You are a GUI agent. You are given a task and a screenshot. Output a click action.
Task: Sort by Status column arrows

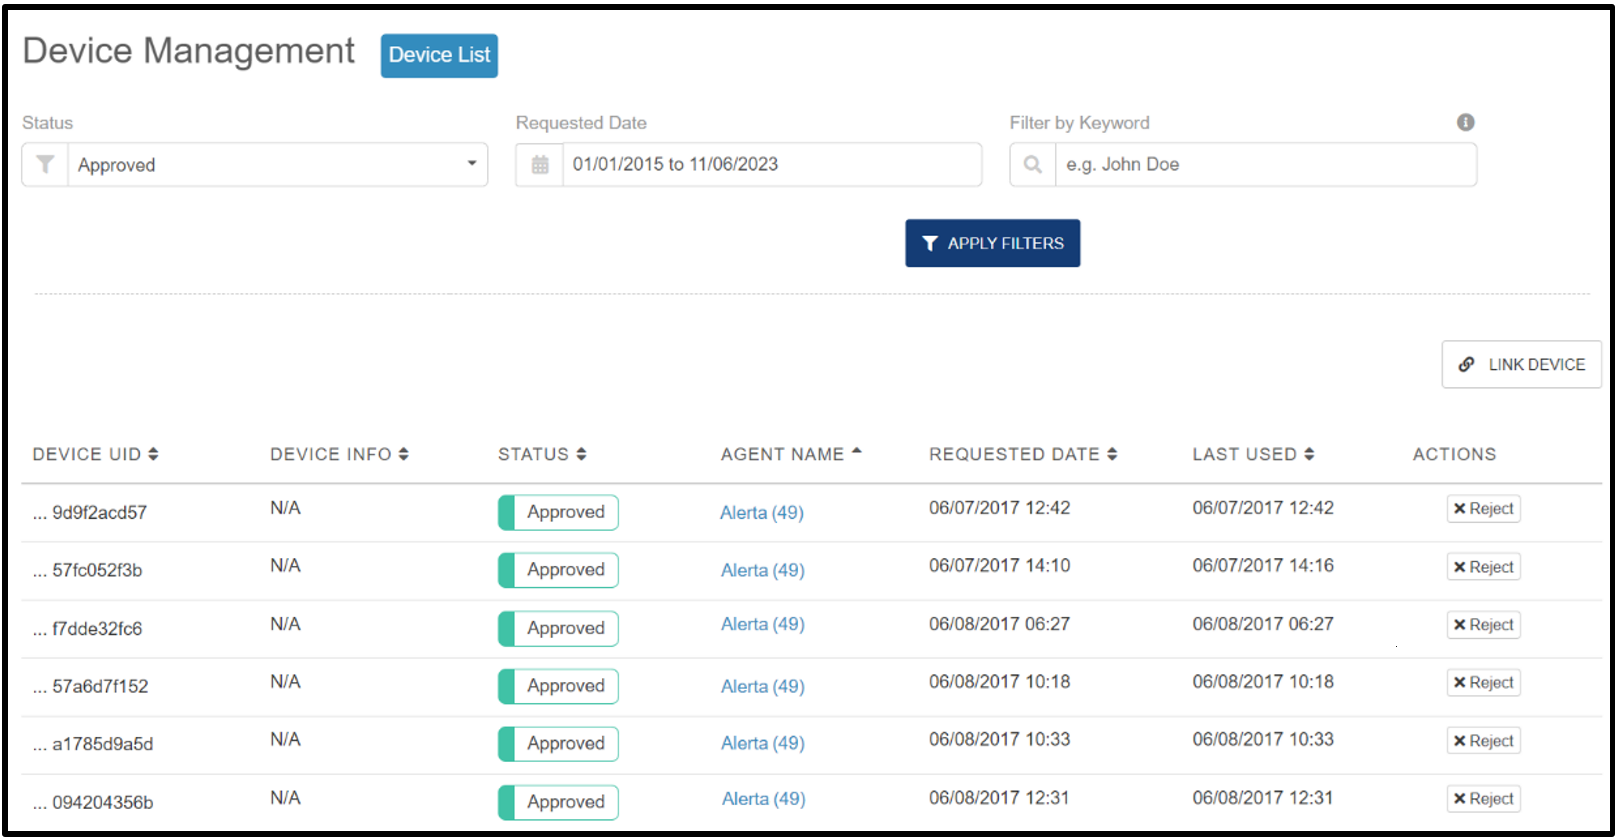[x=581, y=454]
